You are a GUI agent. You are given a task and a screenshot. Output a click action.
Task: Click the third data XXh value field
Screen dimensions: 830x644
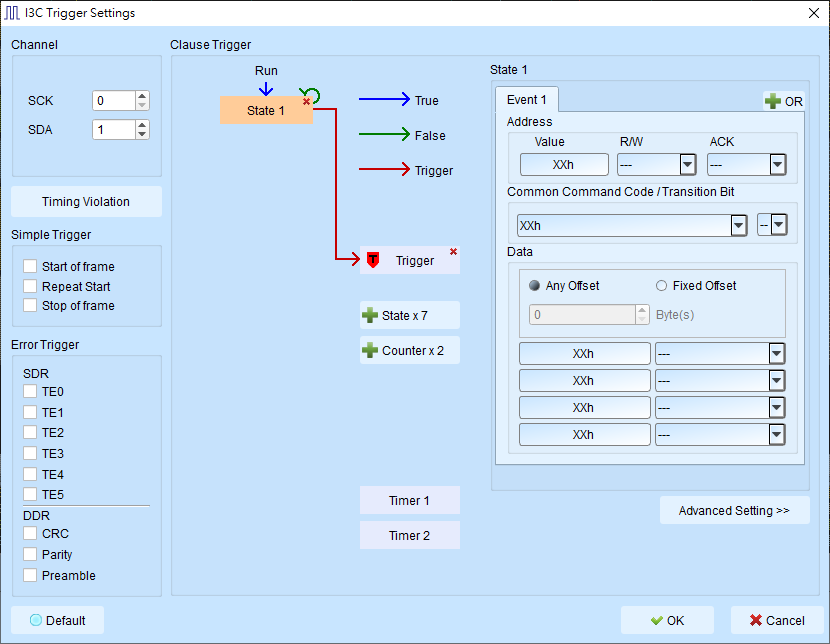point(584,407)
